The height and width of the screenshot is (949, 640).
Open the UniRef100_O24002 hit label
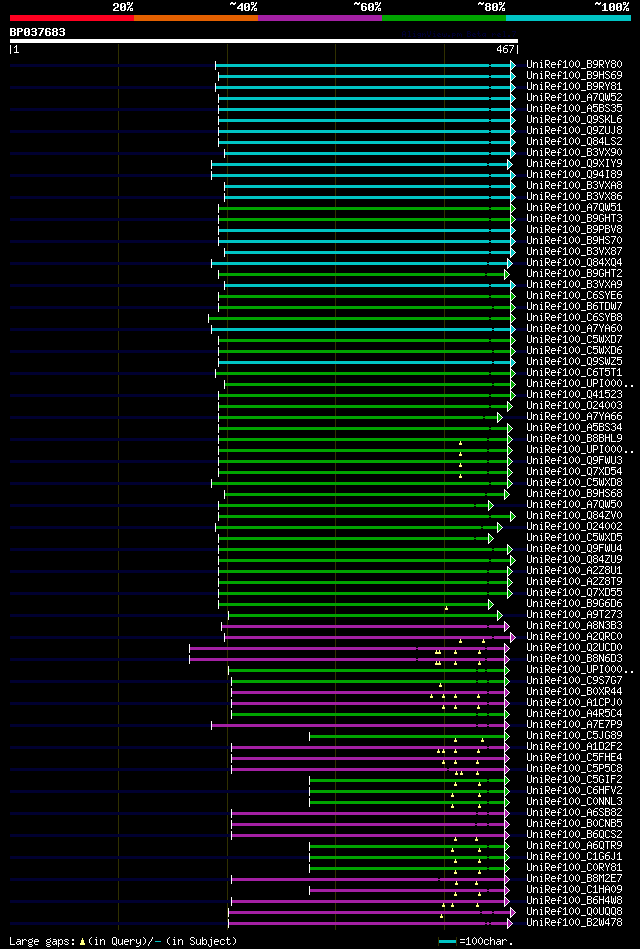click(x=574, y=527)
